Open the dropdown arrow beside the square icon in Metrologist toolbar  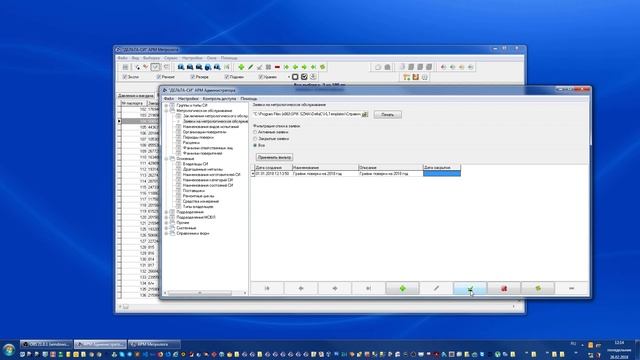tap(289, 77)
